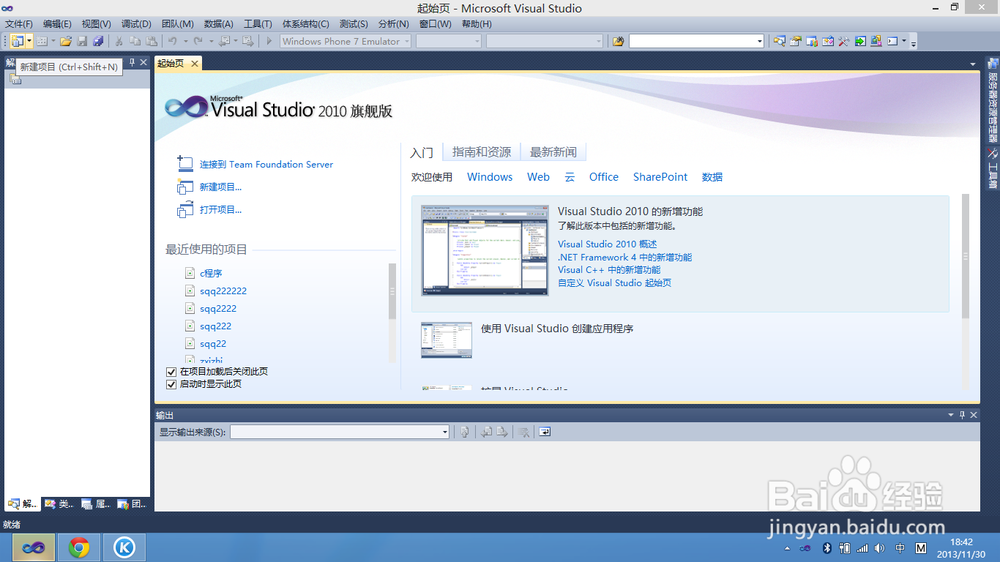Open the dropdown arrow beside New Project
The width and height of the screenshot is (1000, 562).
(x=29, y=41)
